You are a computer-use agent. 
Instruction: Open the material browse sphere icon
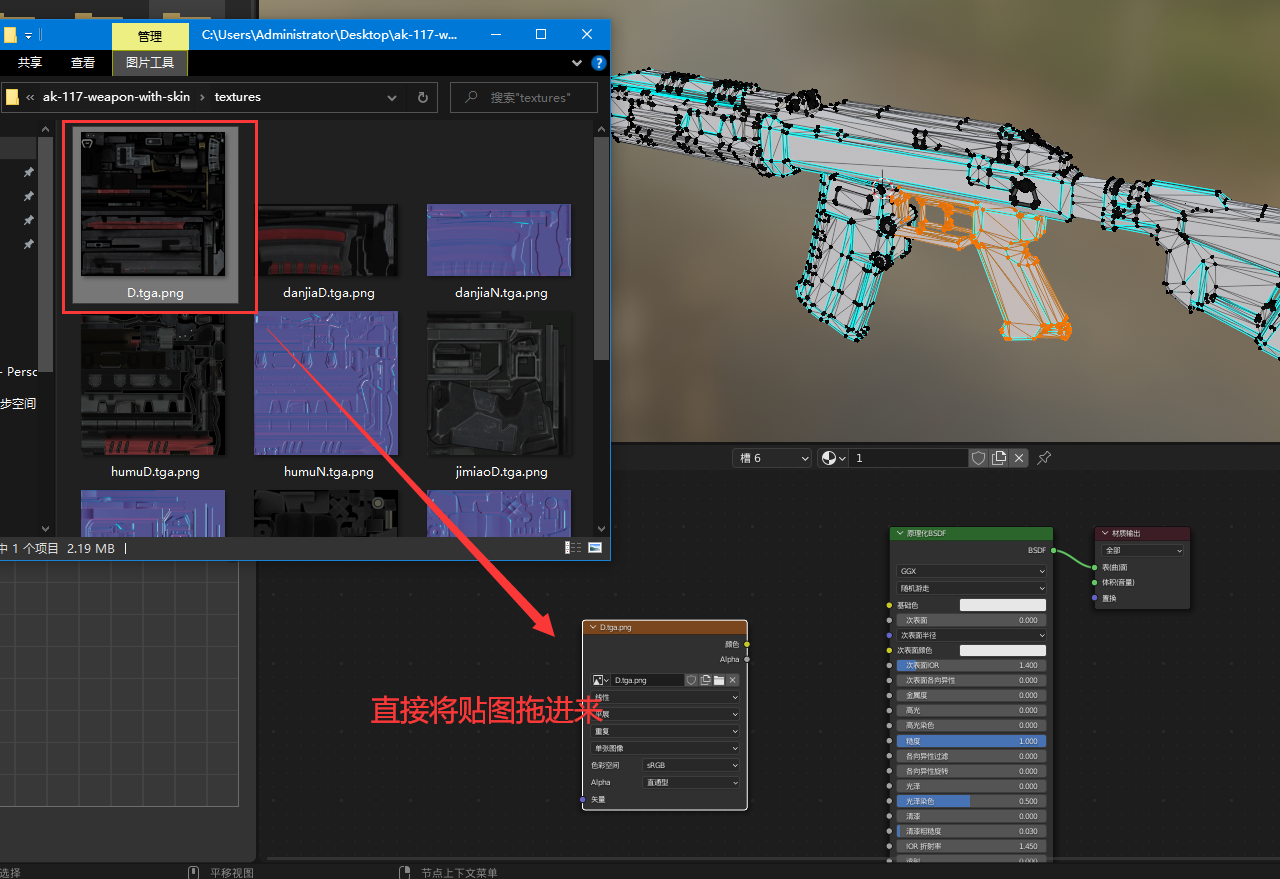(x=832, y=458)
